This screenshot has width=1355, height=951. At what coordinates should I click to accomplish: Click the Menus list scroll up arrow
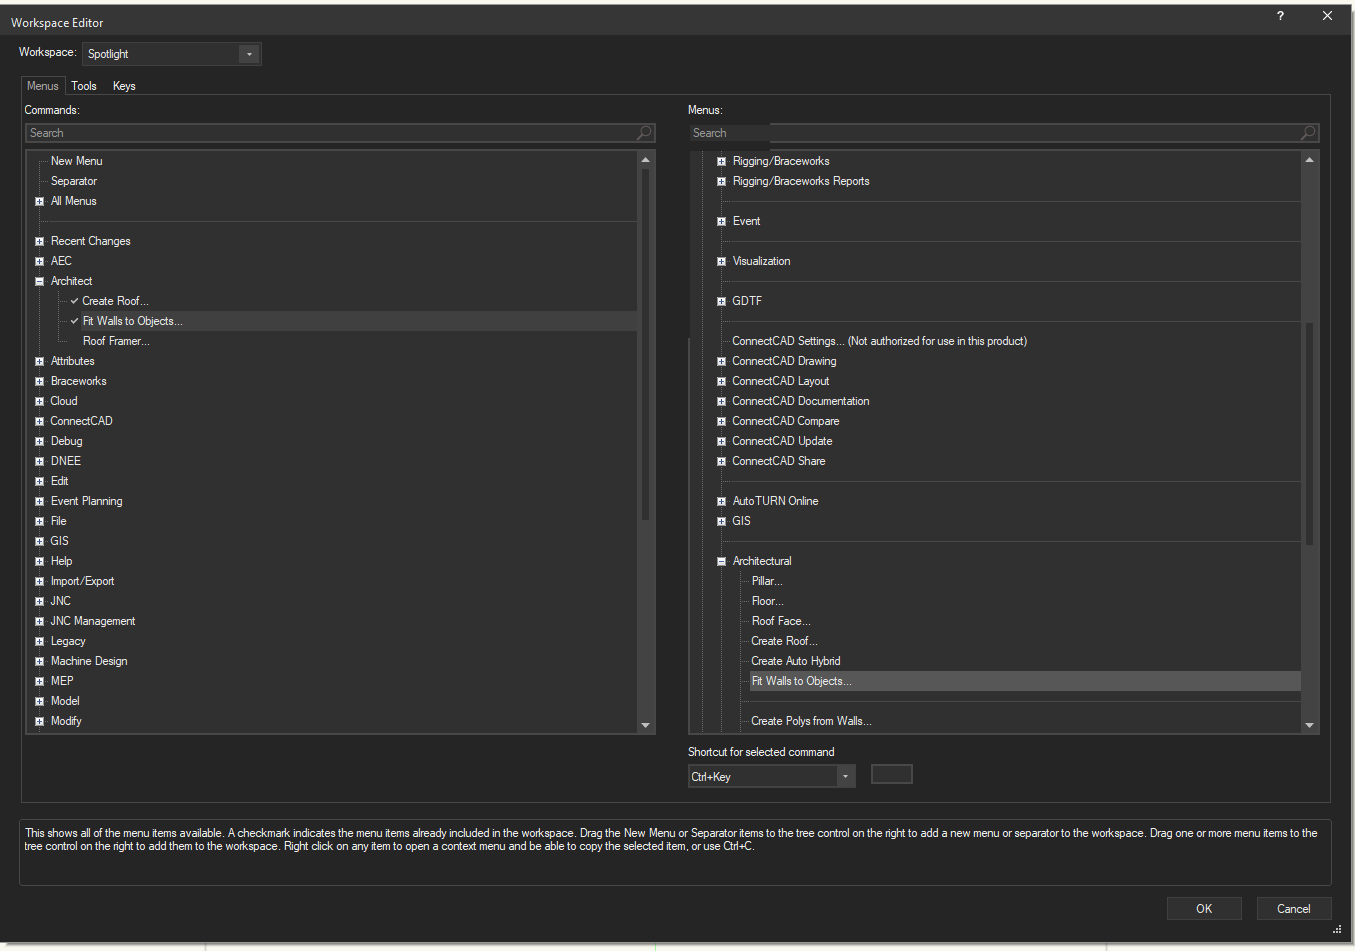(1309, 160)
